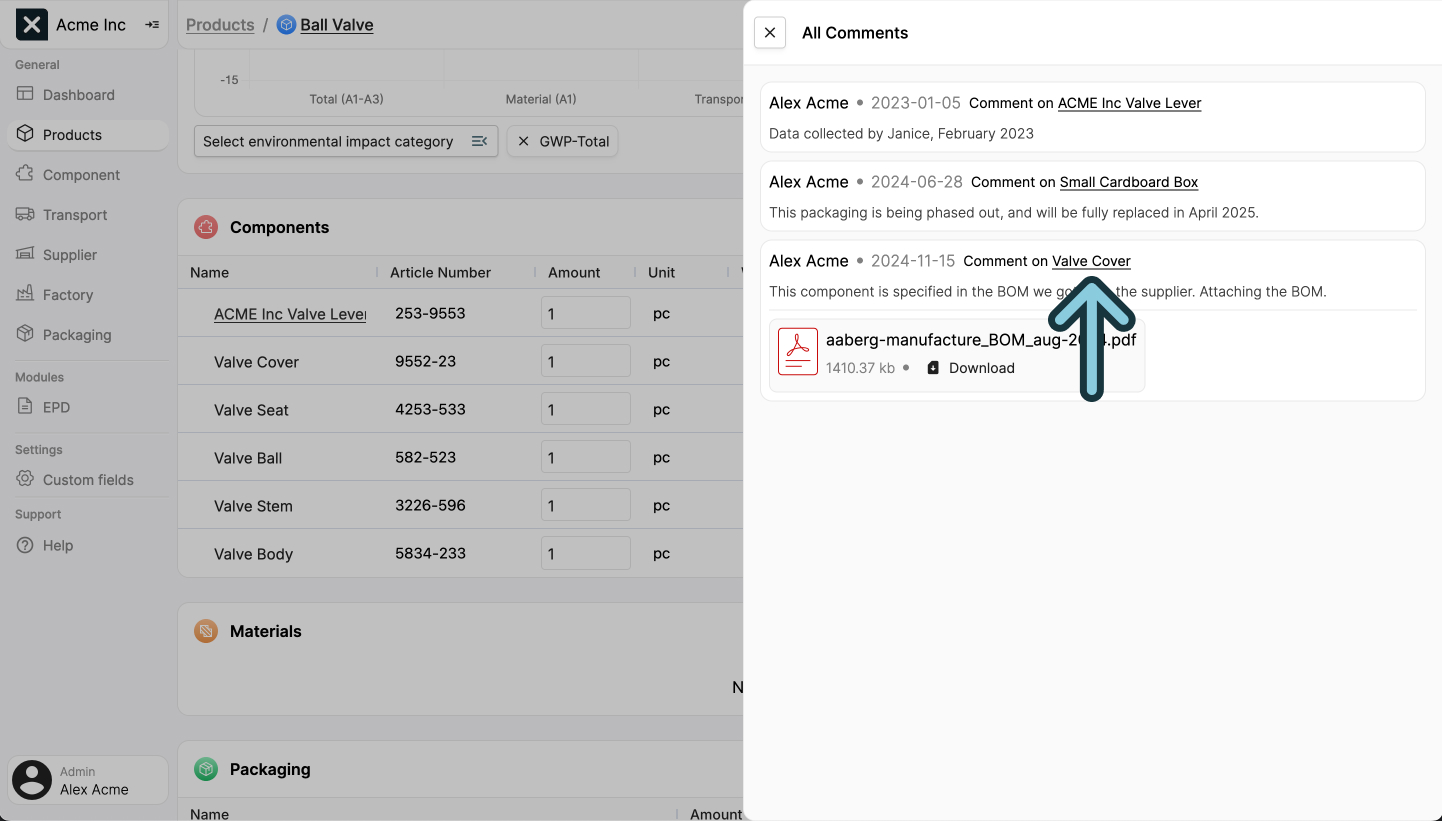This screenshot has height=821, width=1442.
Task: Go to Component in sidebar
Action: click(x=80, y=175)
